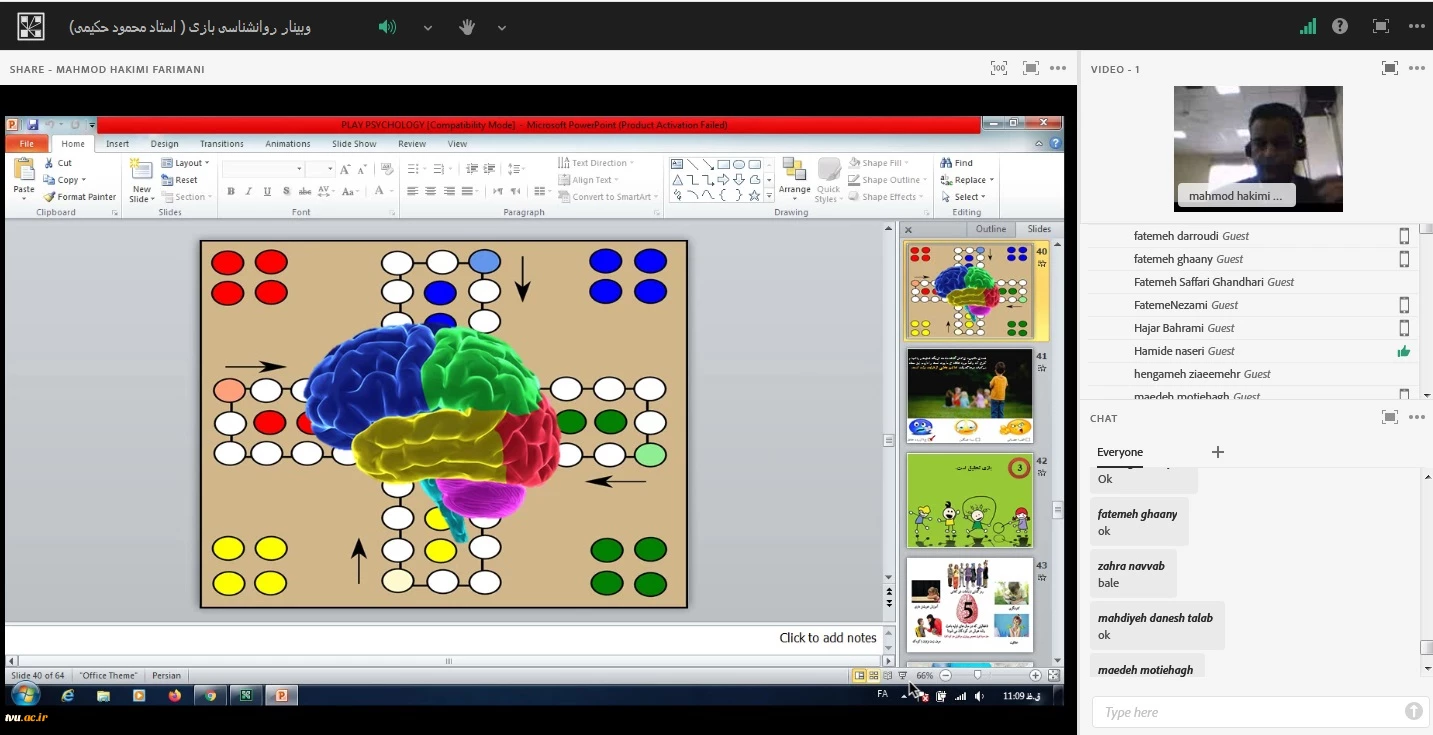
Task: Click the presenter's video thumbnail
Action: click(x=1257, y=148)
